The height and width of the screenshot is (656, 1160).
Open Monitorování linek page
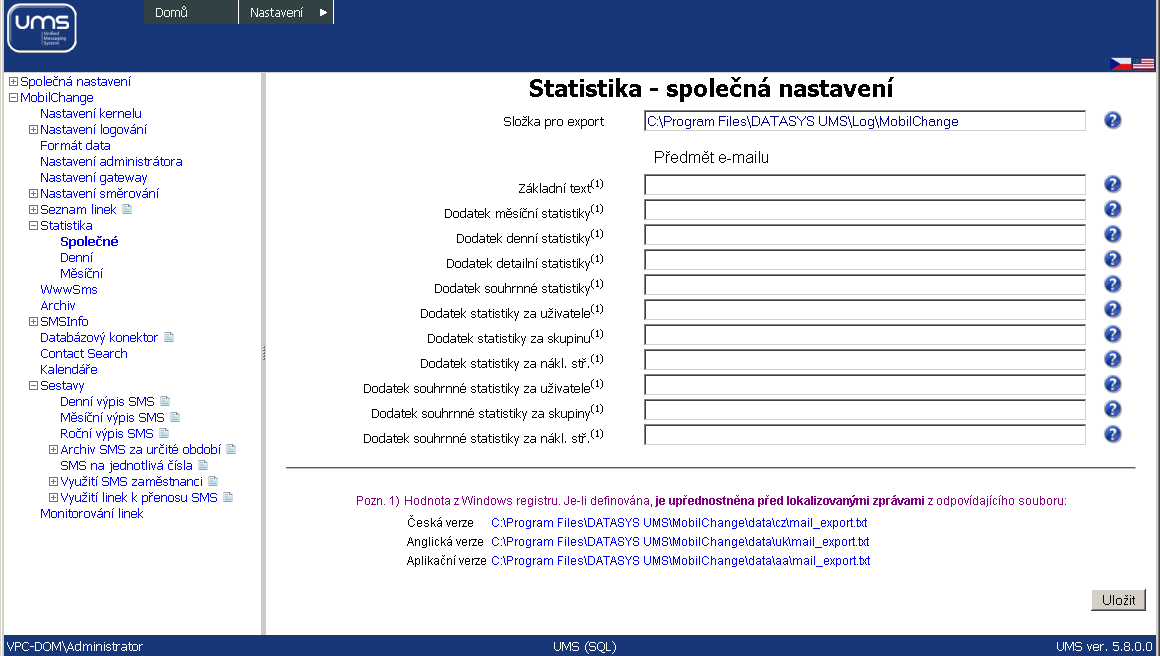[92, 514]
